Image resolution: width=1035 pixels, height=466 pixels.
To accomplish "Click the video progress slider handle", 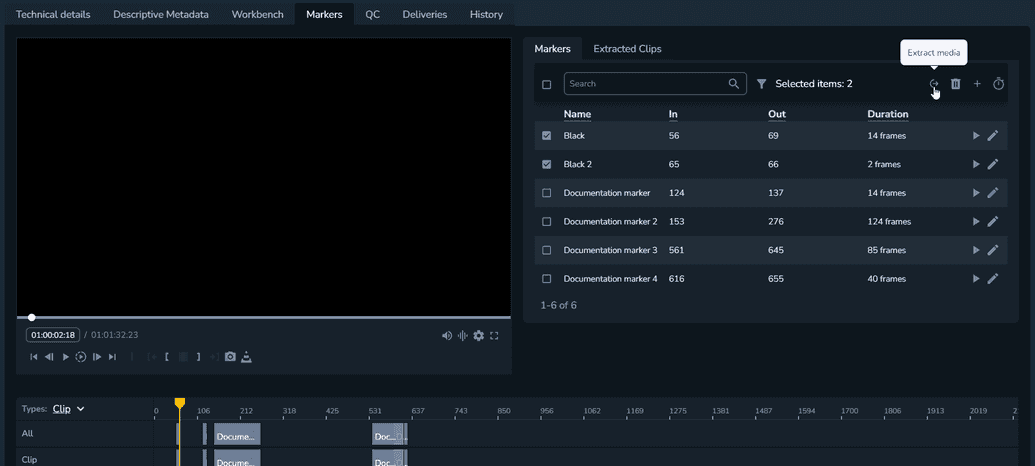I will [32, 317].
